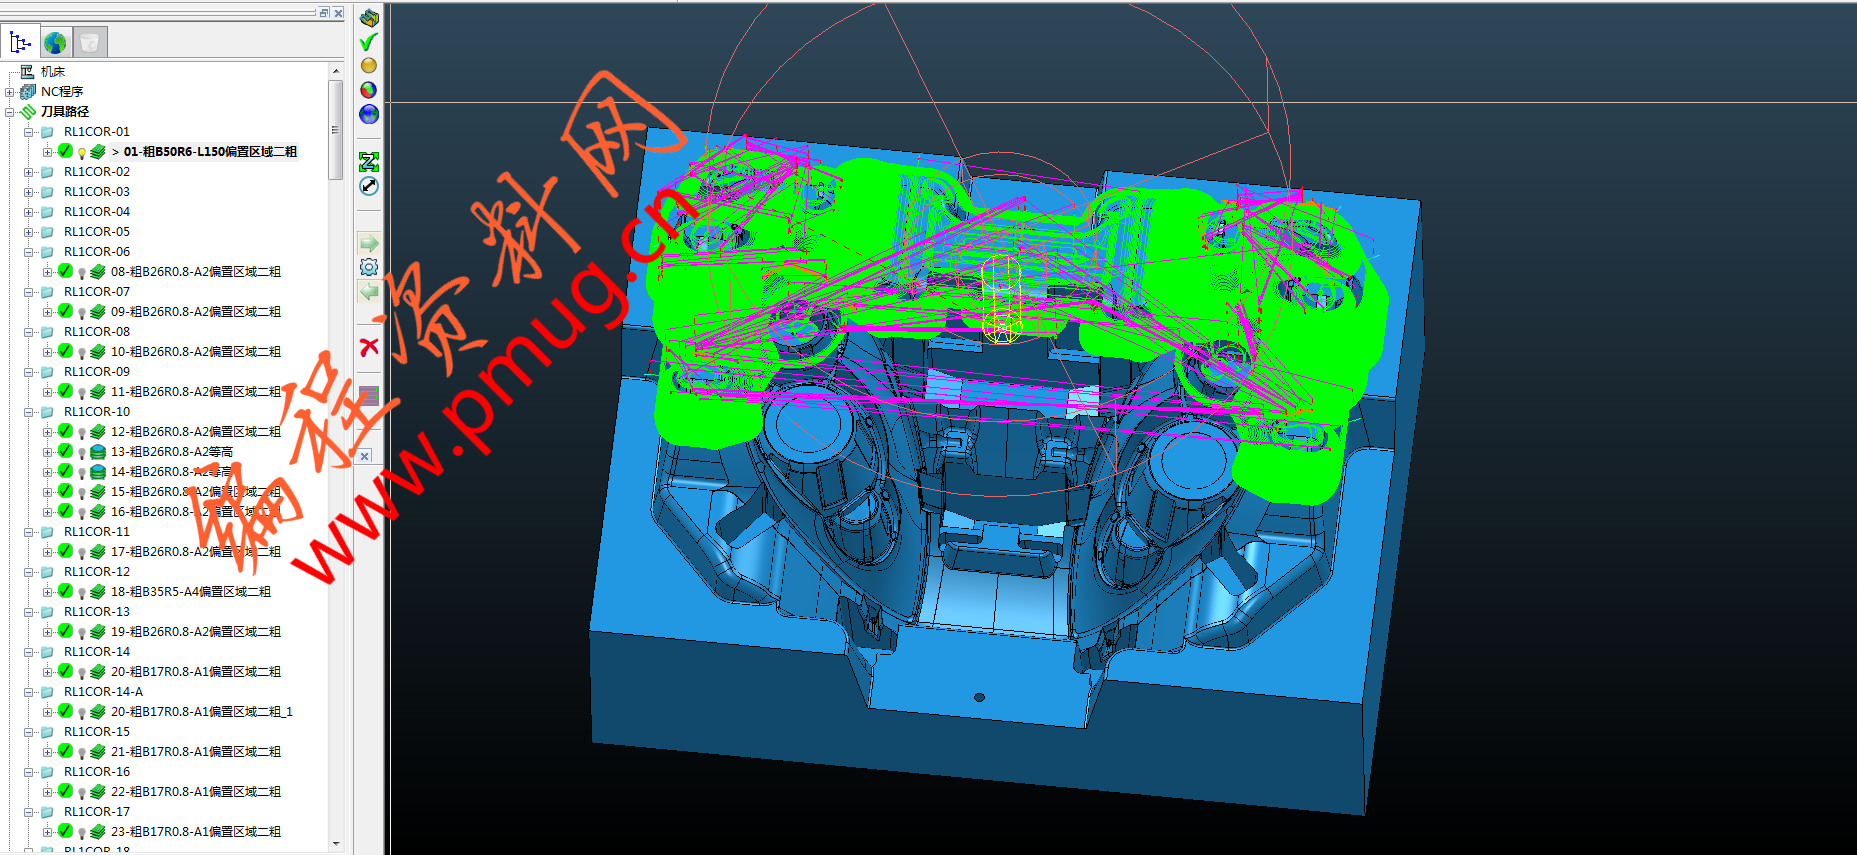Collapse the RL1COR-01 folder

28,132
